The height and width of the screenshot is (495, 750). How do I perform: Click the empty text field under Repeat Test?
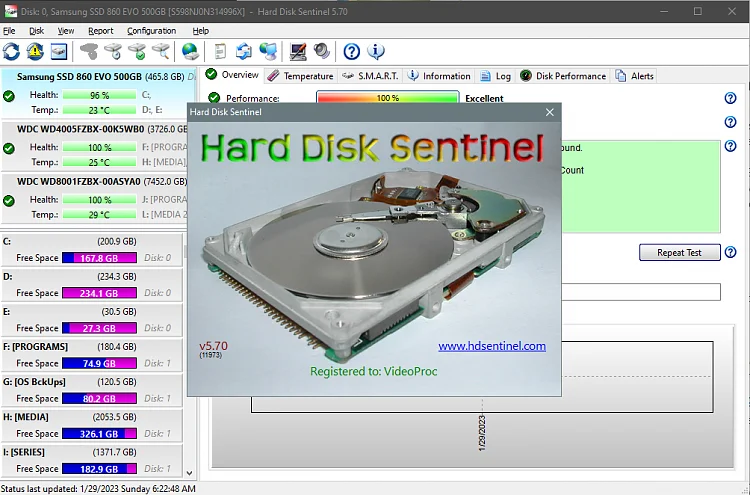641,292
